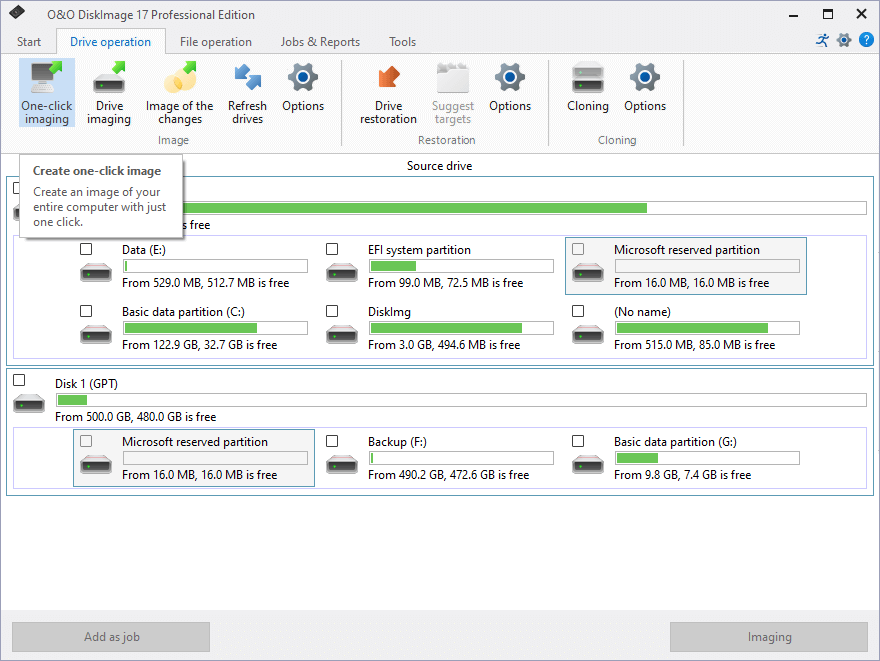Open the Jobs & Reports tab

[320, 42]
